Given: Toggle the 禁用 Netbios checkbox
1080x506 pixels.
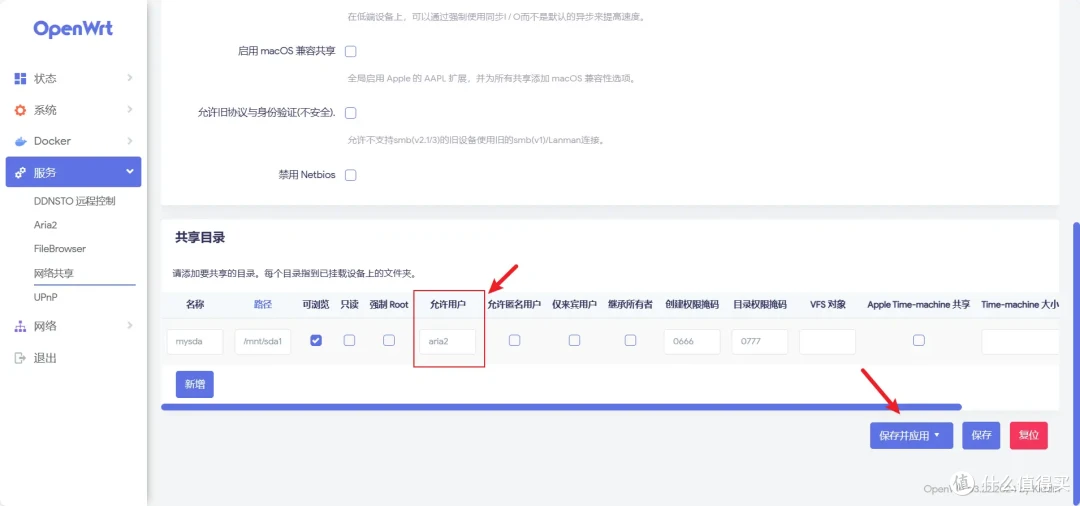Looking at the screenshot, I should pos(351,175).
